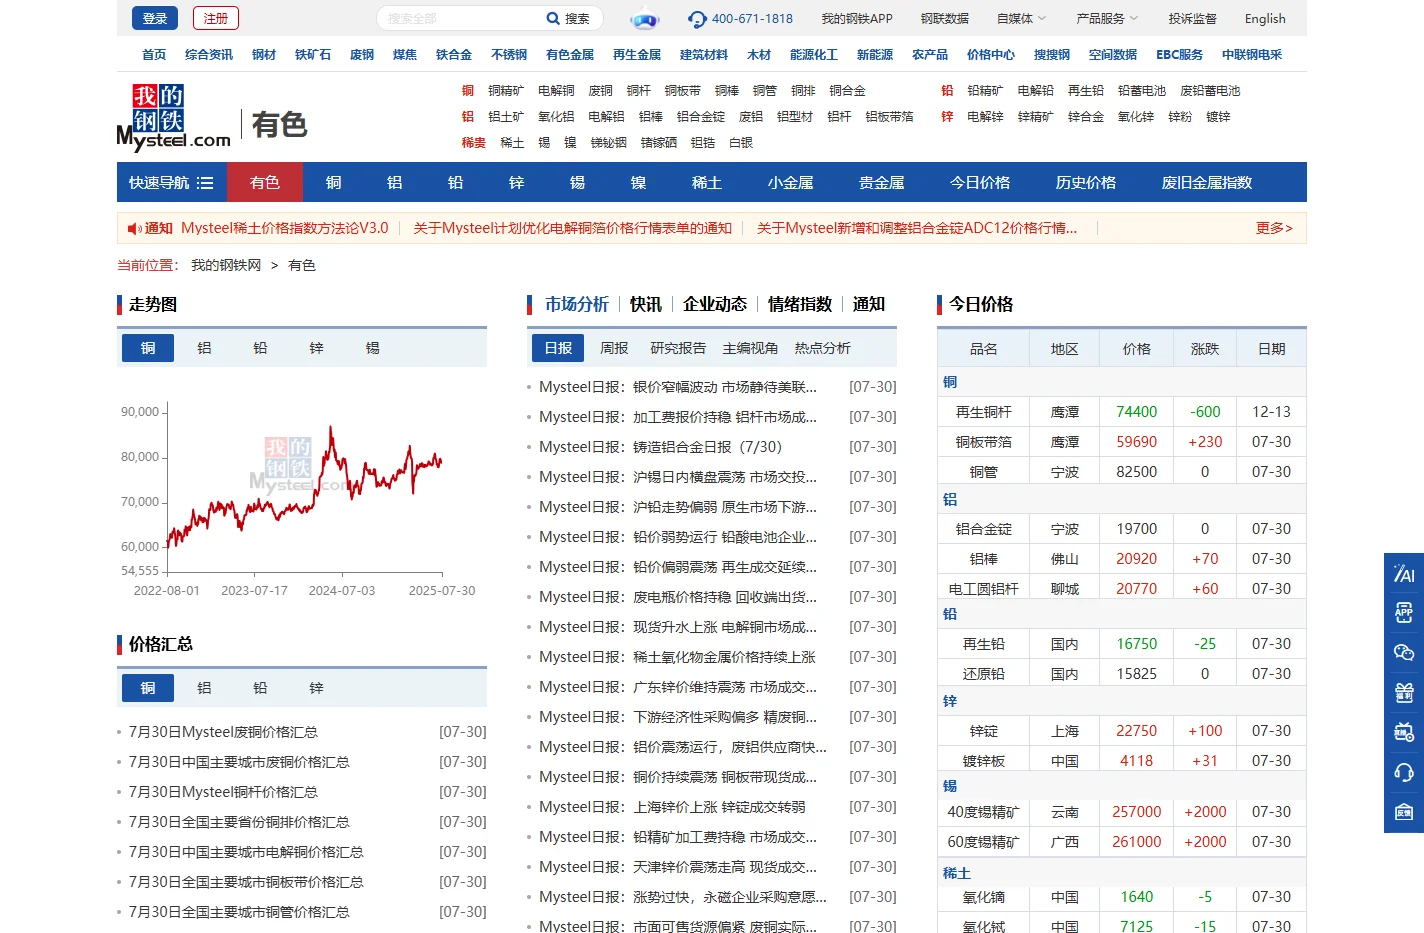
Task: Click the copper price trend chart
Action: (304, 492)
